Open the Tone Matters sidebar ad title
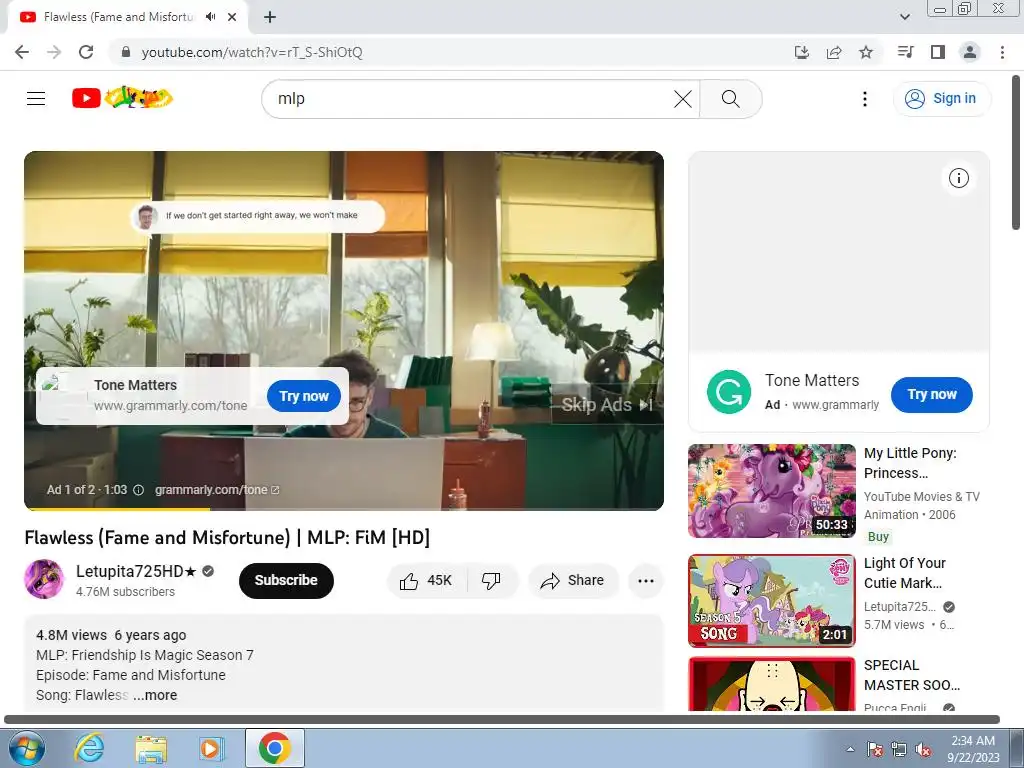The height and width of the screenshot is (768, 1024). pos(812,380)
